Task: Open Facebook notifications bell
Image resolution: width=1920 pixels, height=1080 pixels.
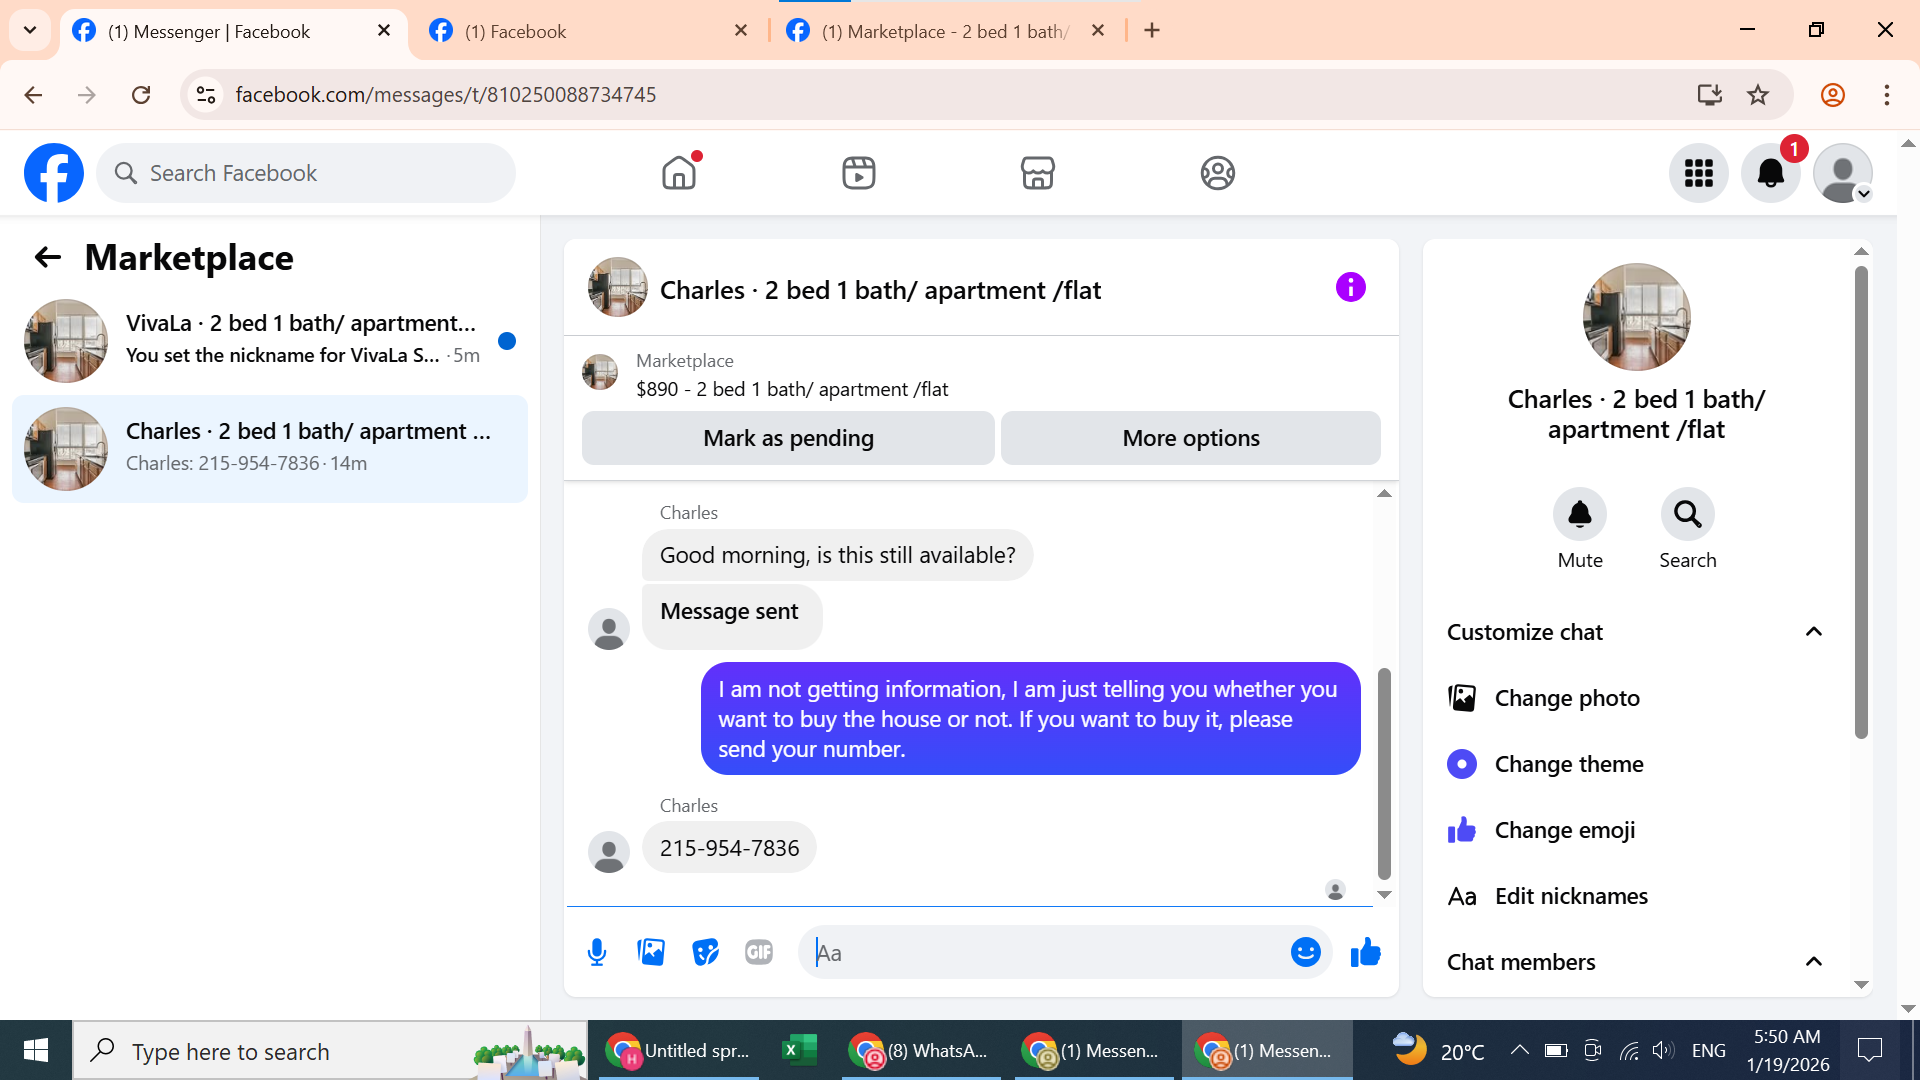Action: 1770,173
